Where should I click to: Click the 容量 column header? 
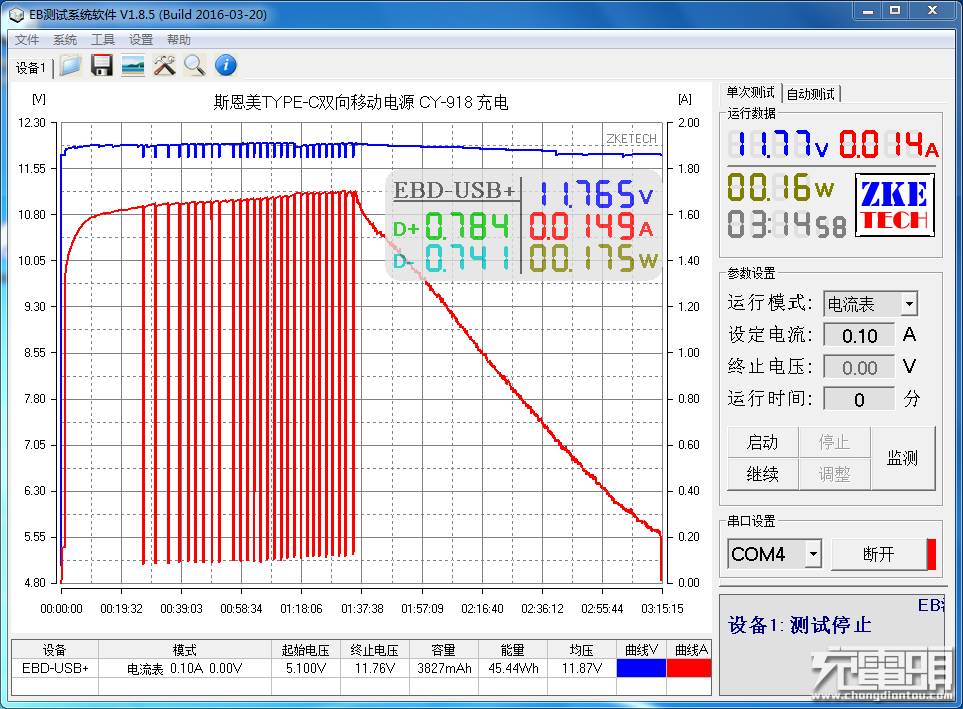(x=444, y=650)
